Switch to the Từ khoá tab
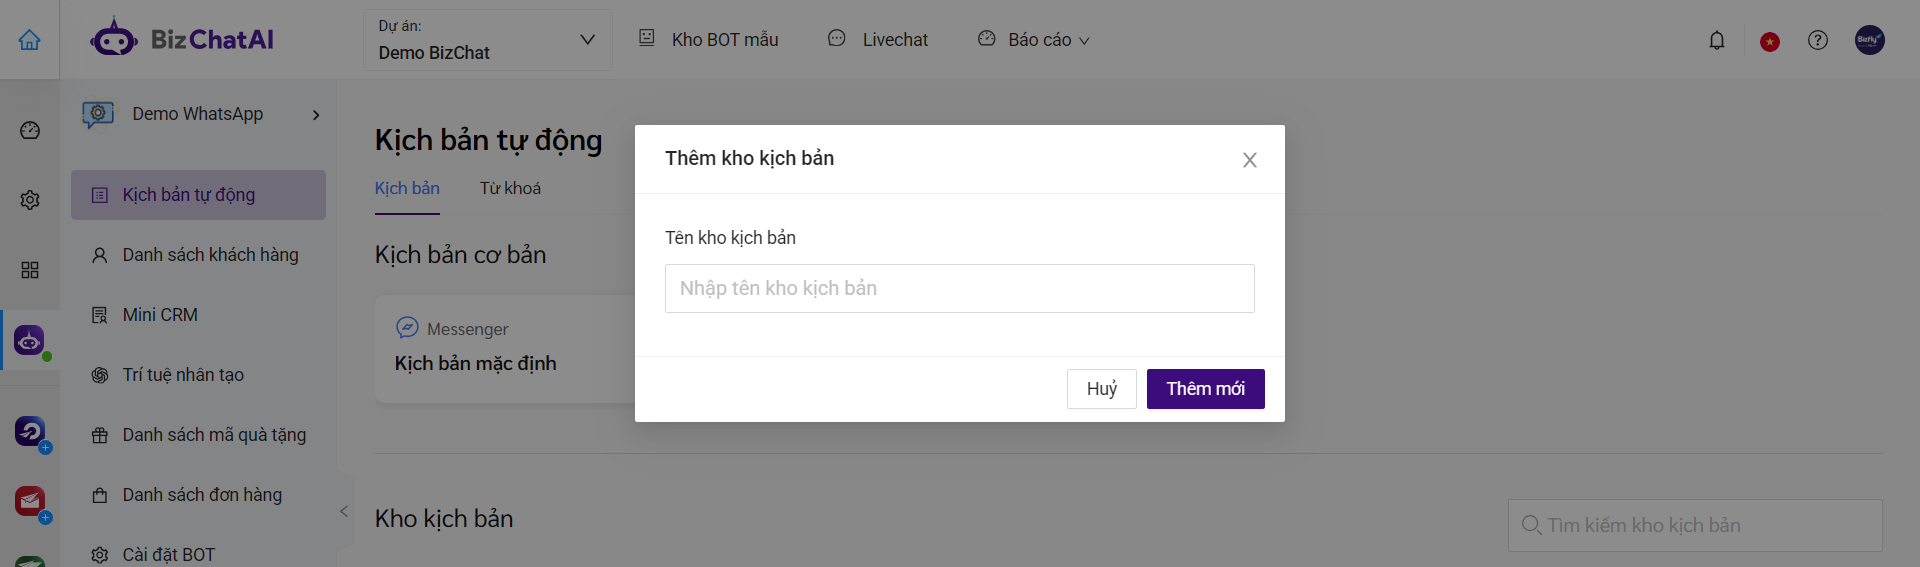This screenshot has width=1920, height=567. coord(510,188)
